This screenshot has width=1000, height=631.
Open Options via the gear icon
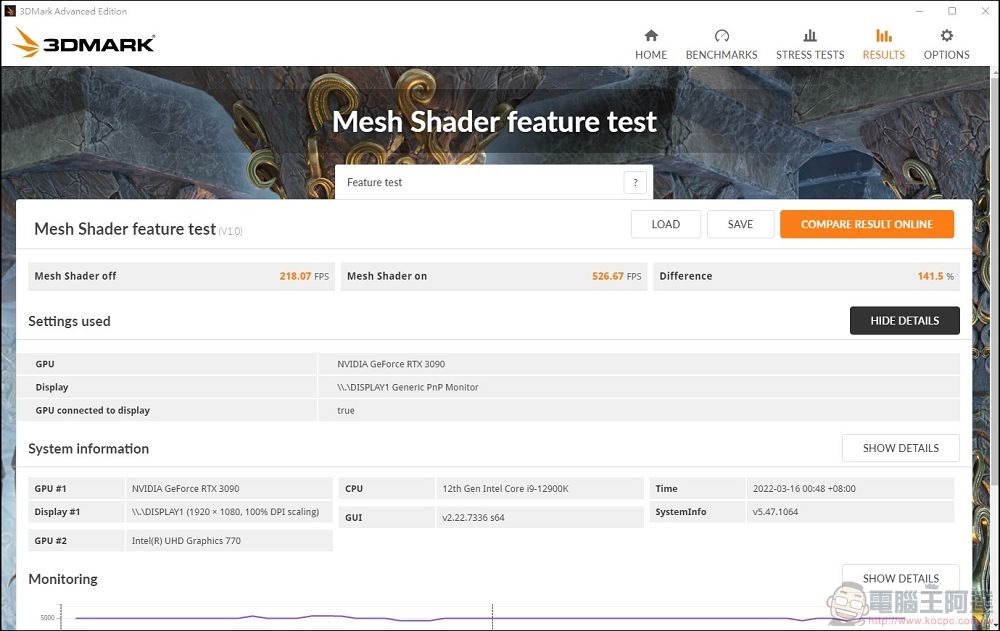pyautogui.click(x=946, y=36)
